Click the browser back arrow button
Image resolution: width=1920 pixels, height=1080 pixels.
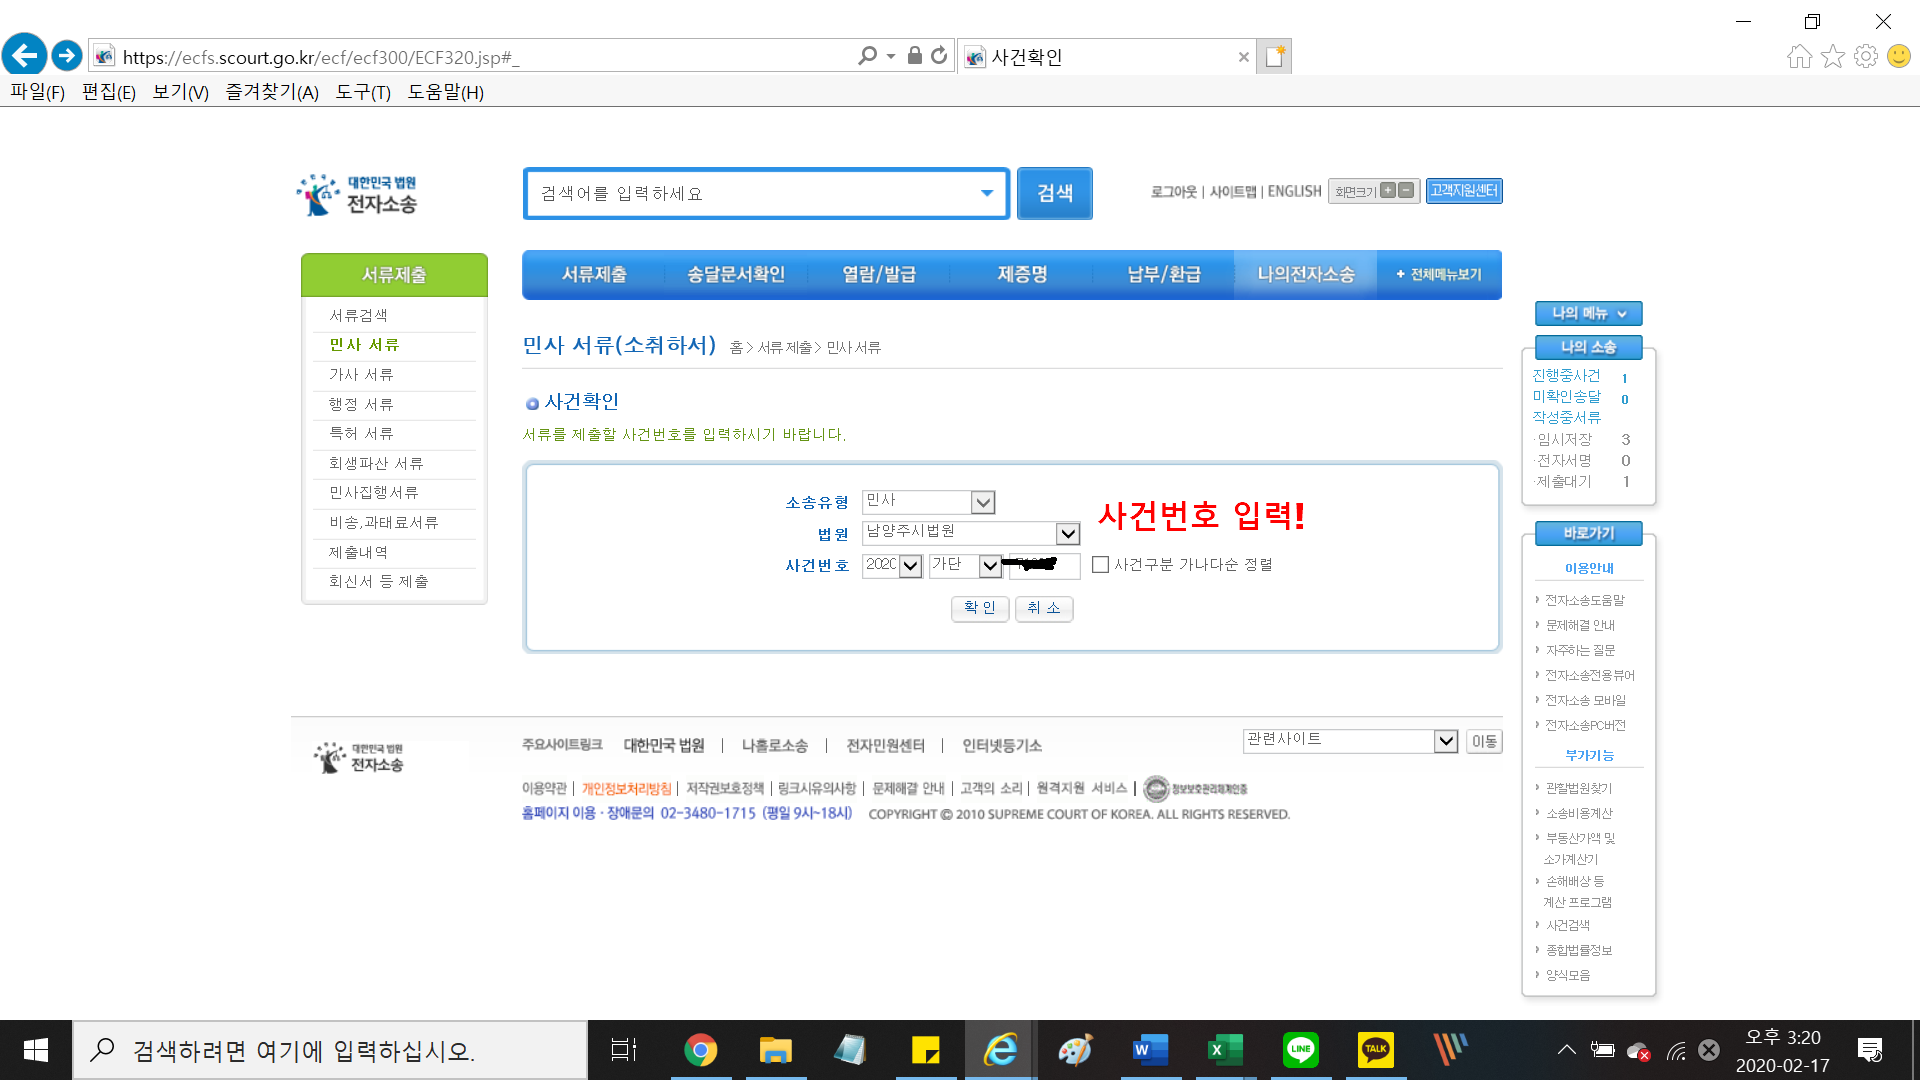[x=24, y=55]
